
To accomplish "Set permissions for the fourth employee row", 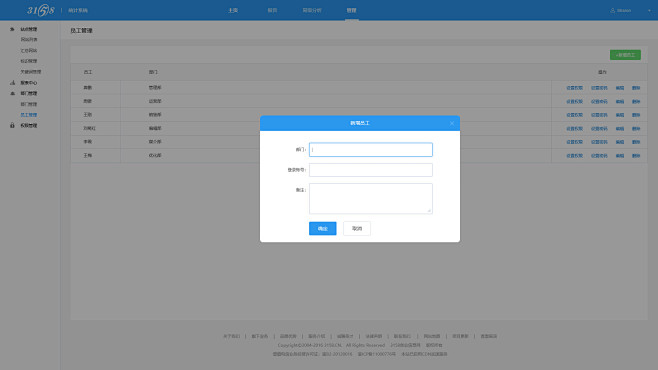I will click(x=574, y=129).
